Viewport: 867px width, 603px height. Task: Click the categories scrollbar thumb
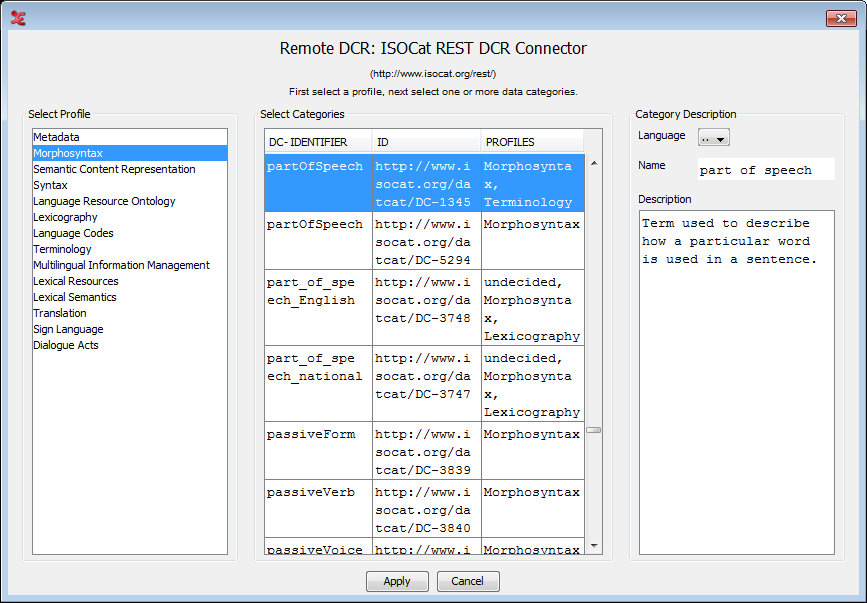(594, 430)
